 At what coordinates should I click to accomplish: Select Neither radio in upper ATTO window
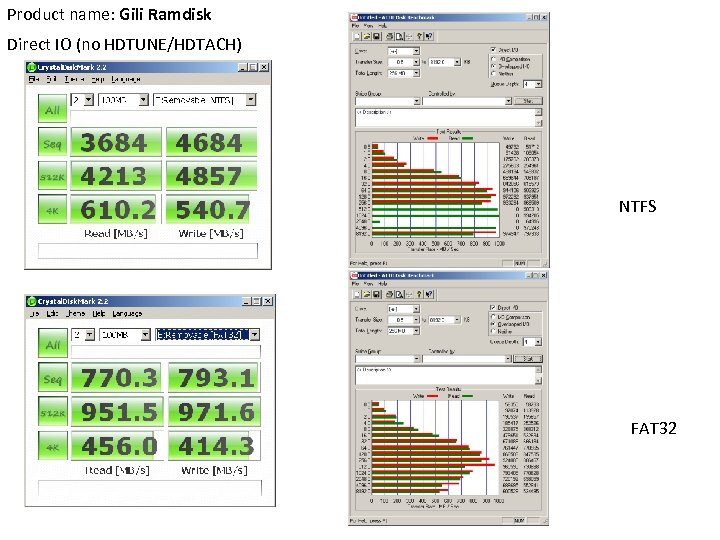tap(493, 73)
